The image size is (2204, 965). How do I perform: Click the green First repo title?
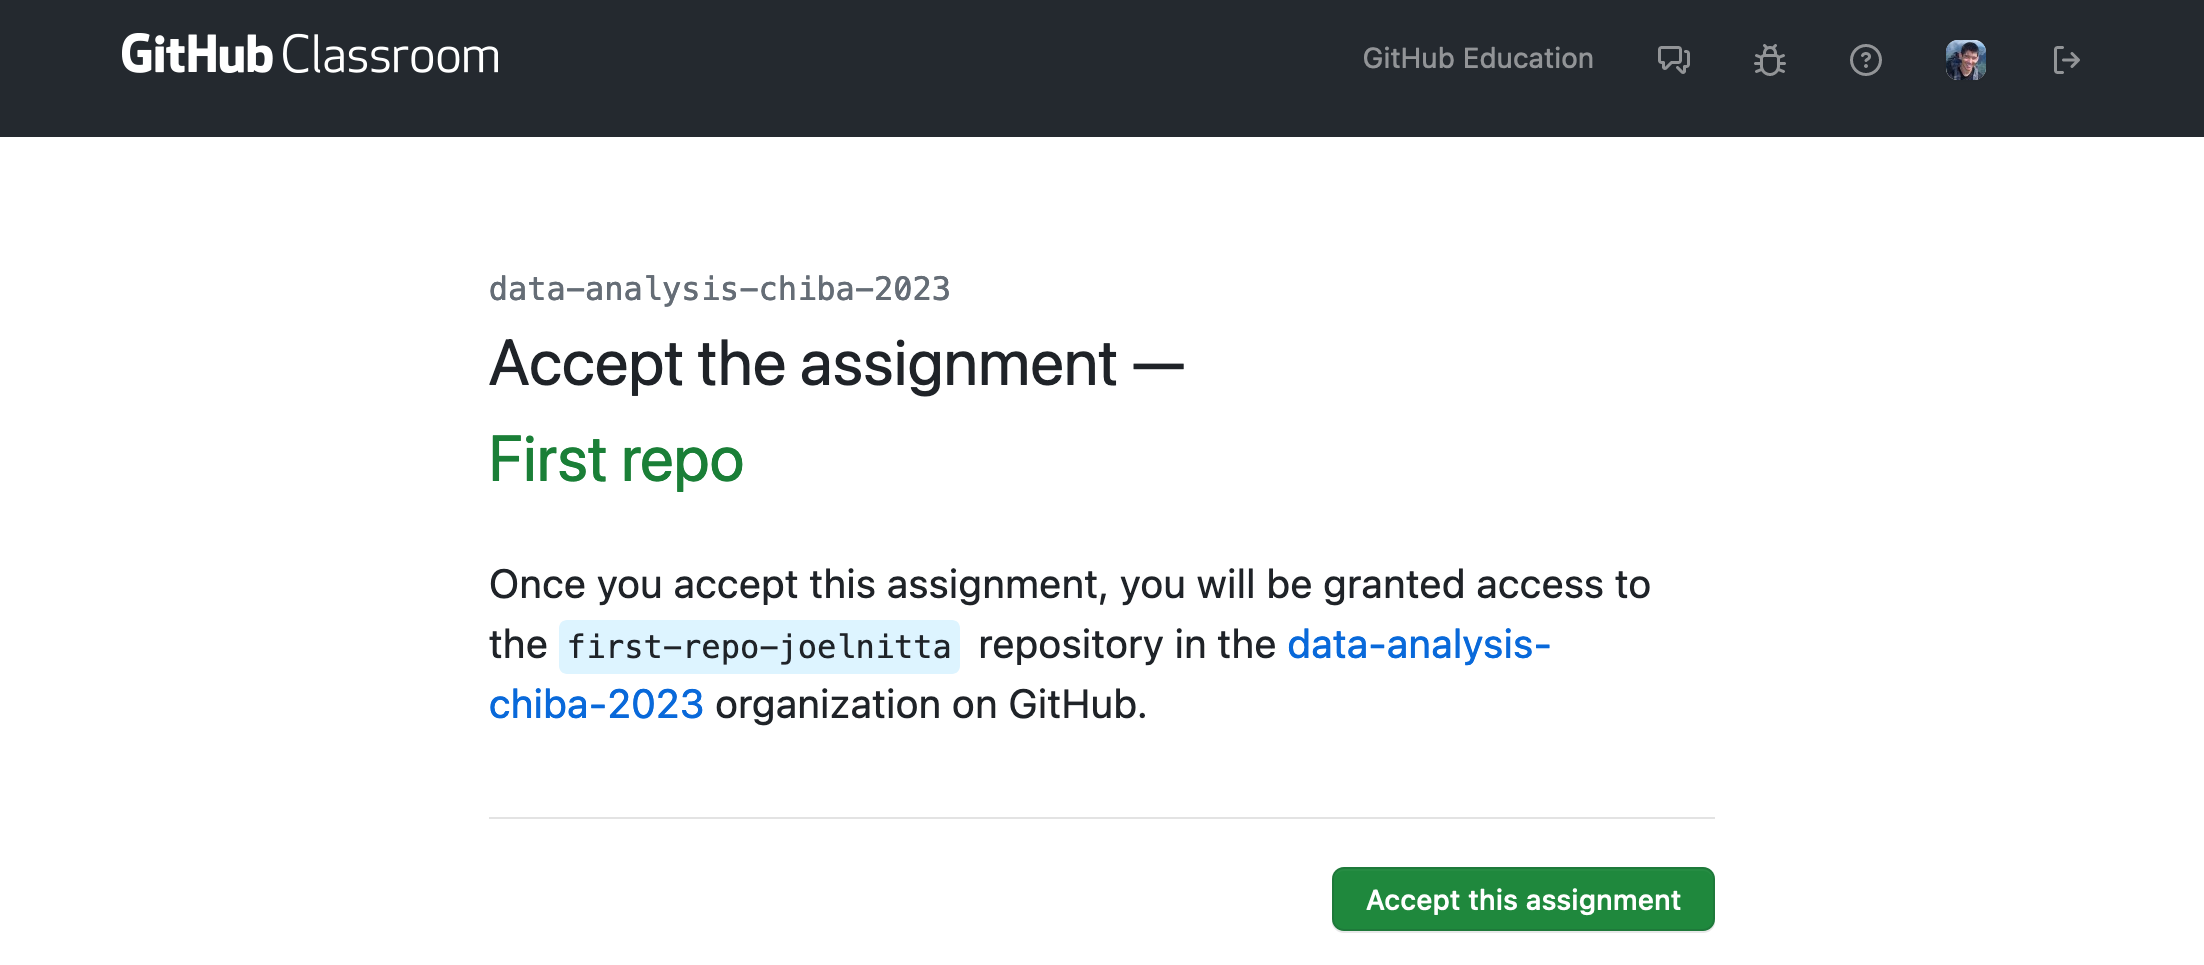click(x=616, y=460)
